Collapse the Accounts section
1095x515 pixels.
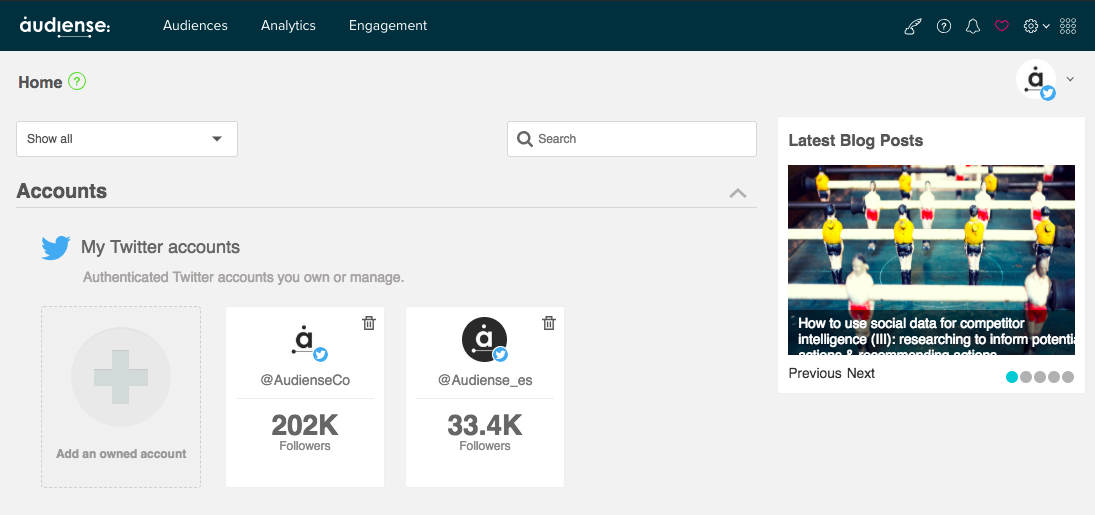tap(738, 193)
